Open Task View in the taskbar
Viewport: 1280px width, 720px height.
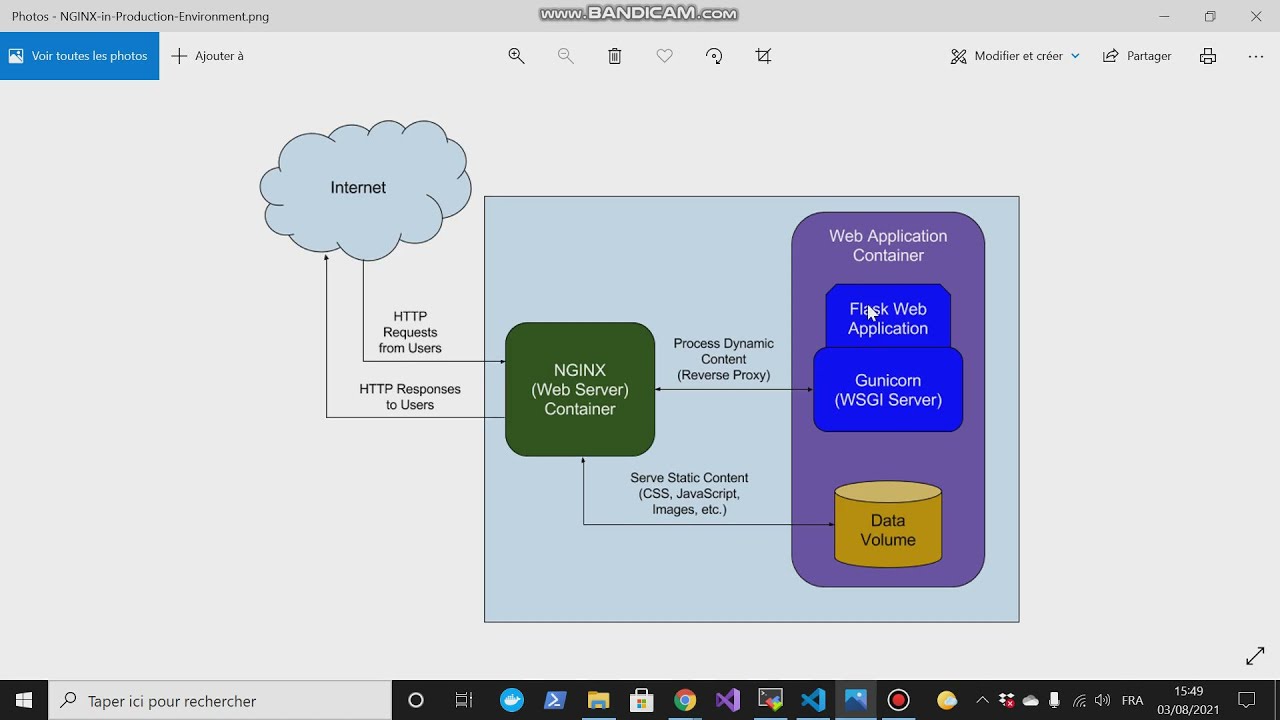tap(464, 700)
